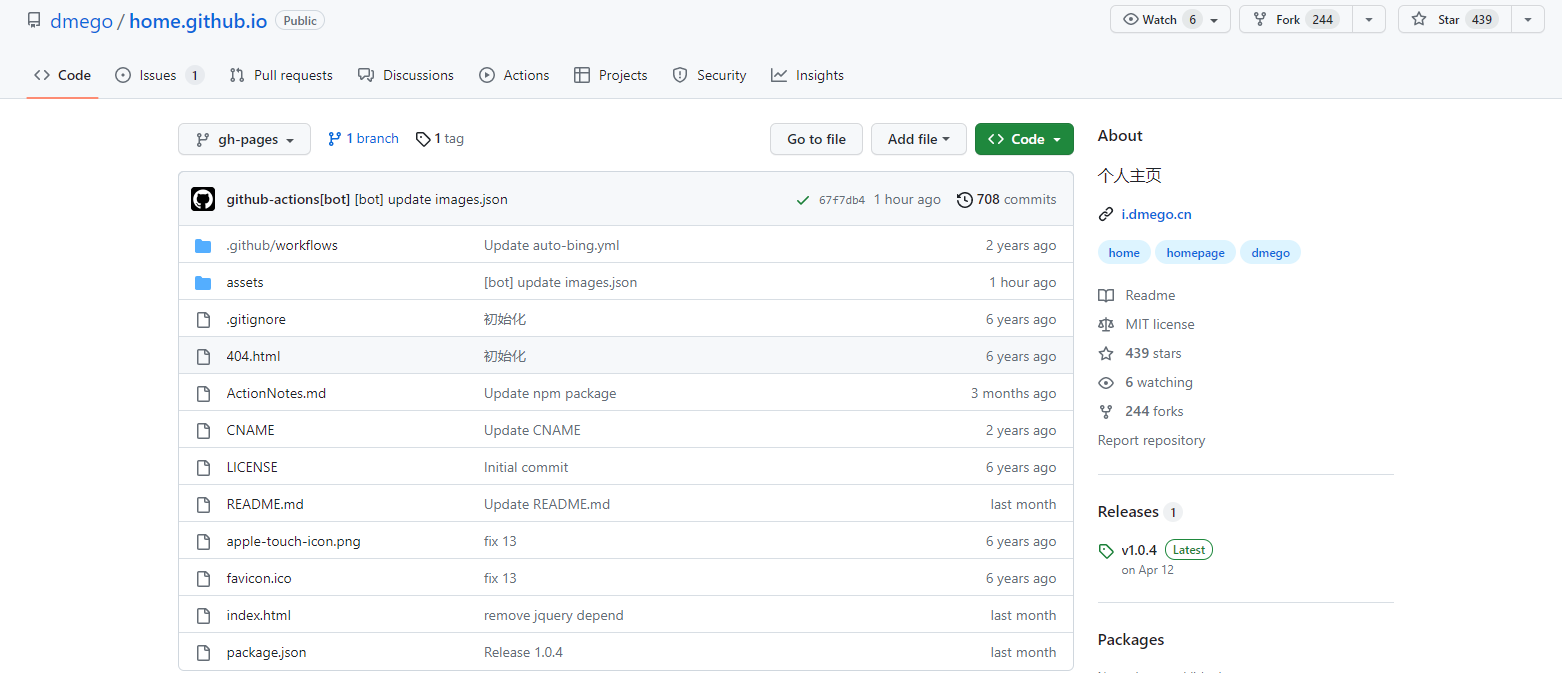Click the tag icon beside 1 tag
This screenshot has width=1562, height=673.
click(423, 139)
